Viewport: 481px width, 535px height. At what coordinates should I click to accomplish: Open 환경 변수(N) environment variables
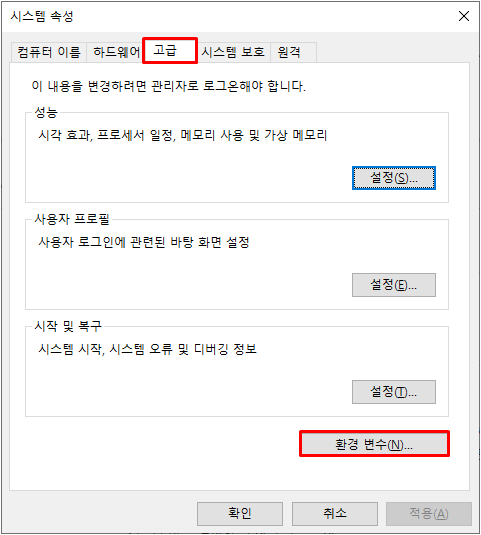click(x=374, y=444)
